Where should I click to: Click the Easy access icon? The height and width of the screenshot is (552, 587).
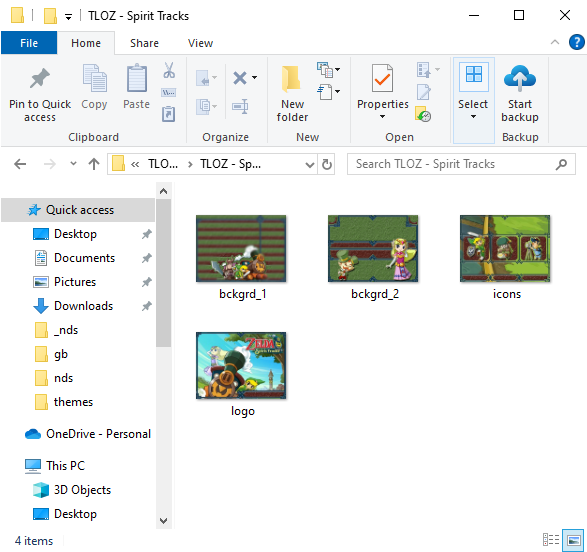point(325,92)
